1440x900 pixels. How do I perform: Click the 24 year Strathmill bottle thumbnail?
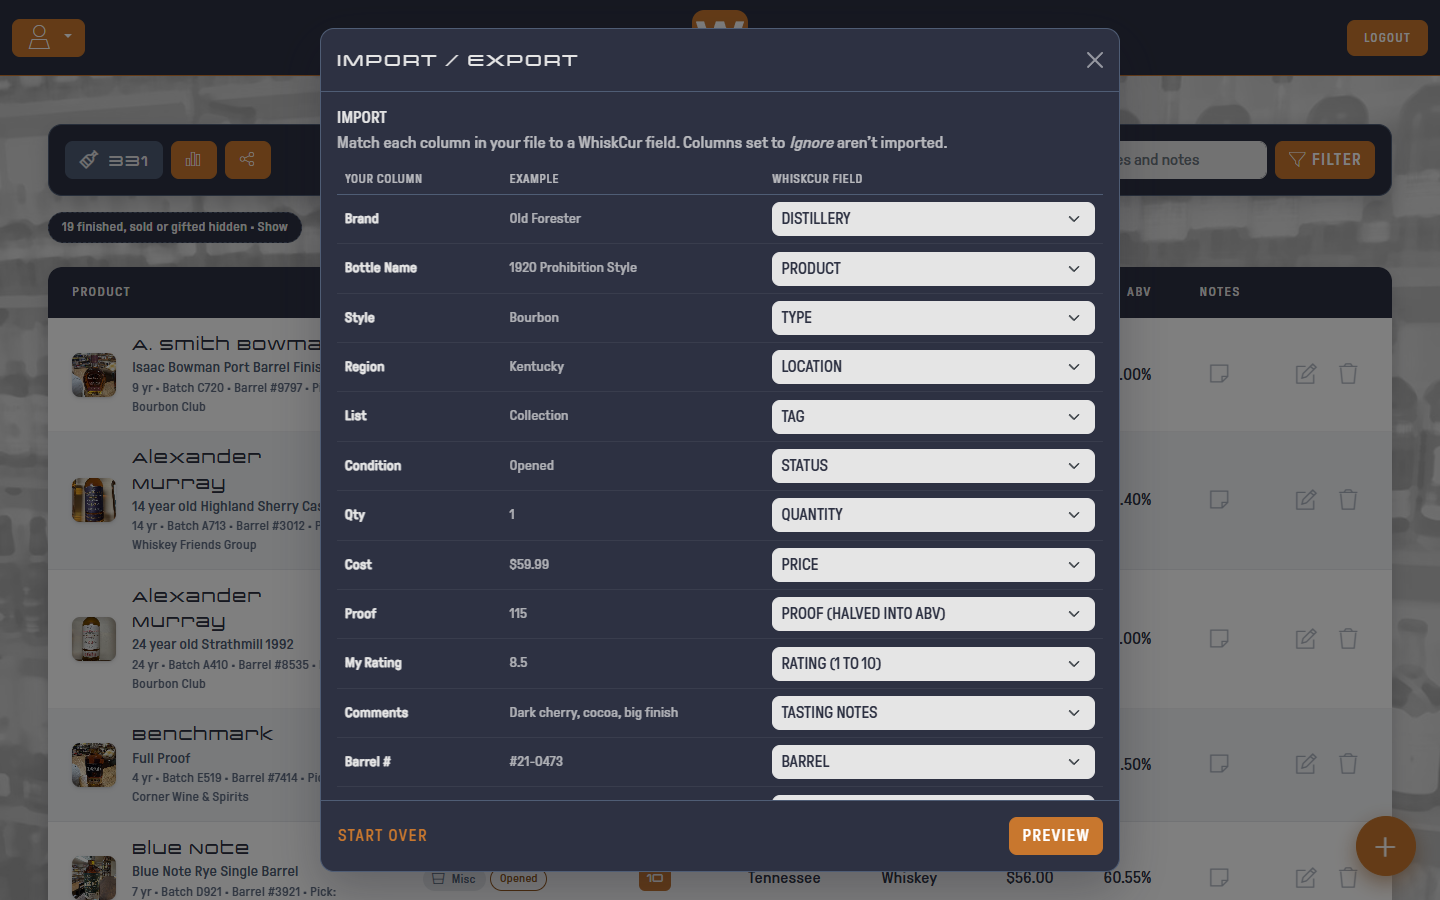pos(94,639)
